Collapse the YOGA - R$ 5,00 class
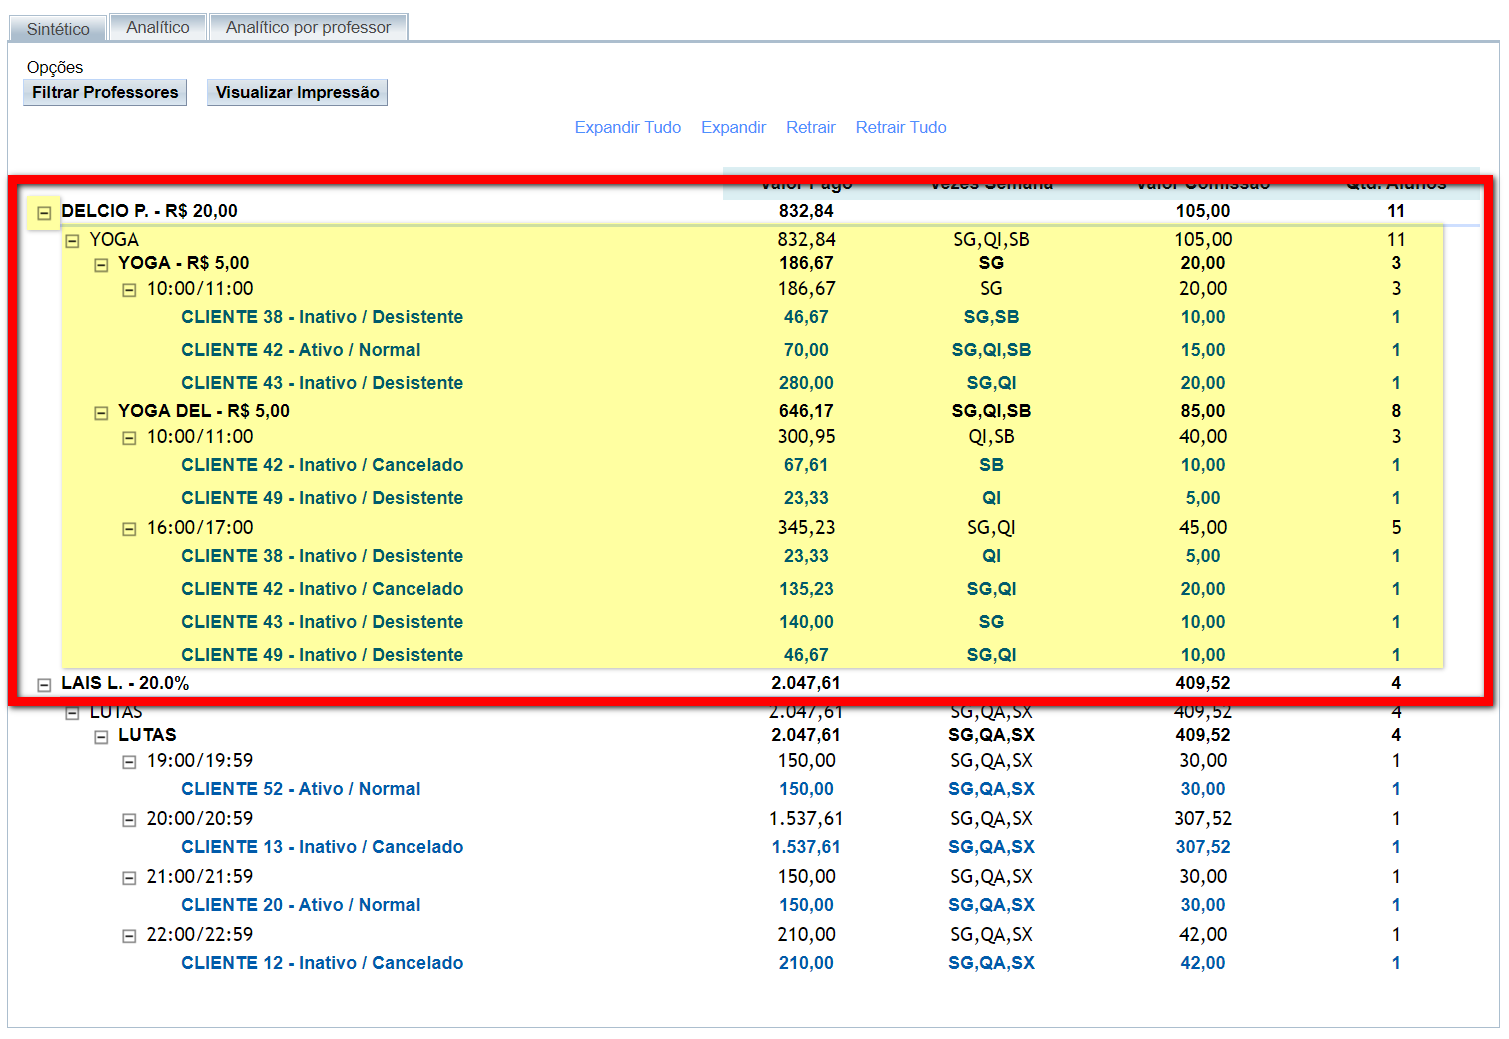This screenshot has width=1509, height=1039. [x=101, y=265]
